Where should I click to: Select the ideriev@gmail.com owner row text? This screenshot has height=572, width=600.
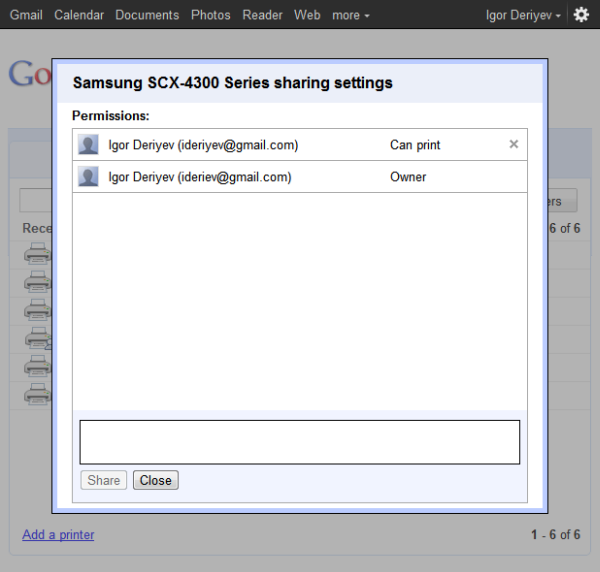200,177
